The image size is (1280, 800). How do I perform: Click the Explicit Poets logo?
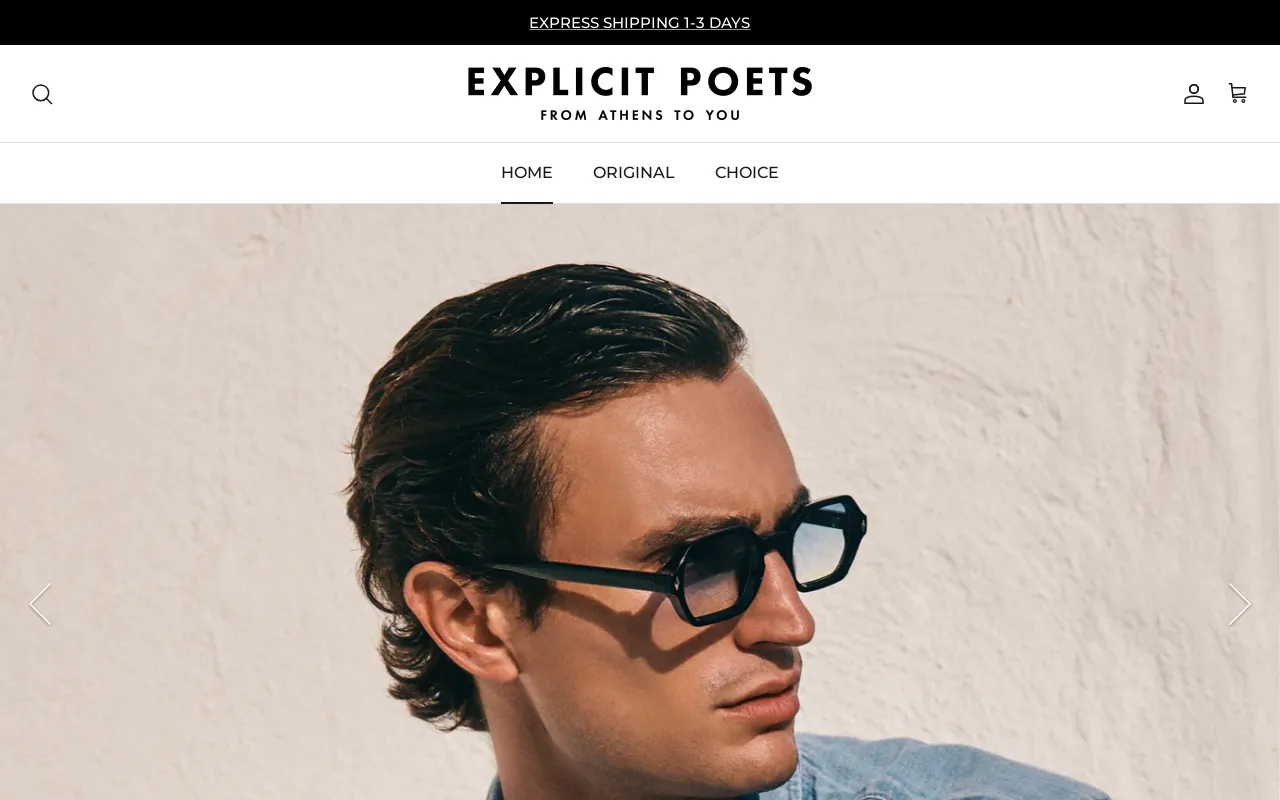click(x=640, y=94)
